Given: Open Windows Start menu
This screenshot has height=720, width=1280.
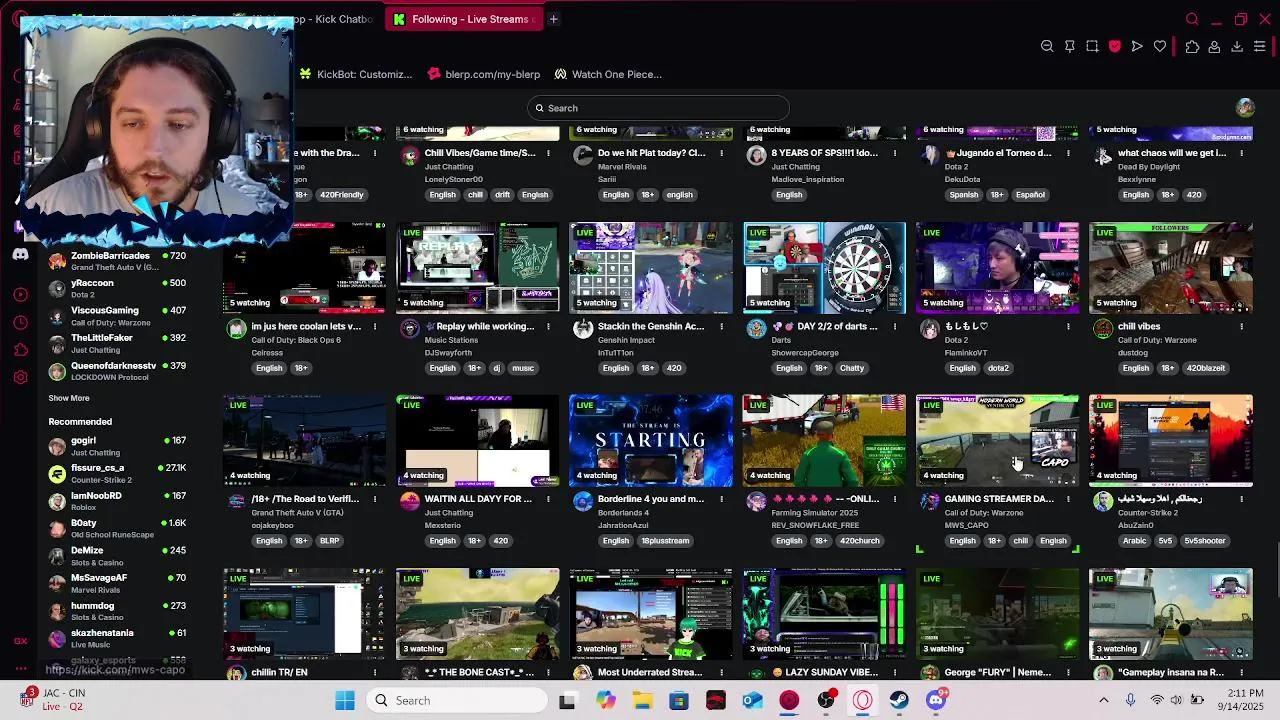Looking at the screenshot, I should [345, 700].
